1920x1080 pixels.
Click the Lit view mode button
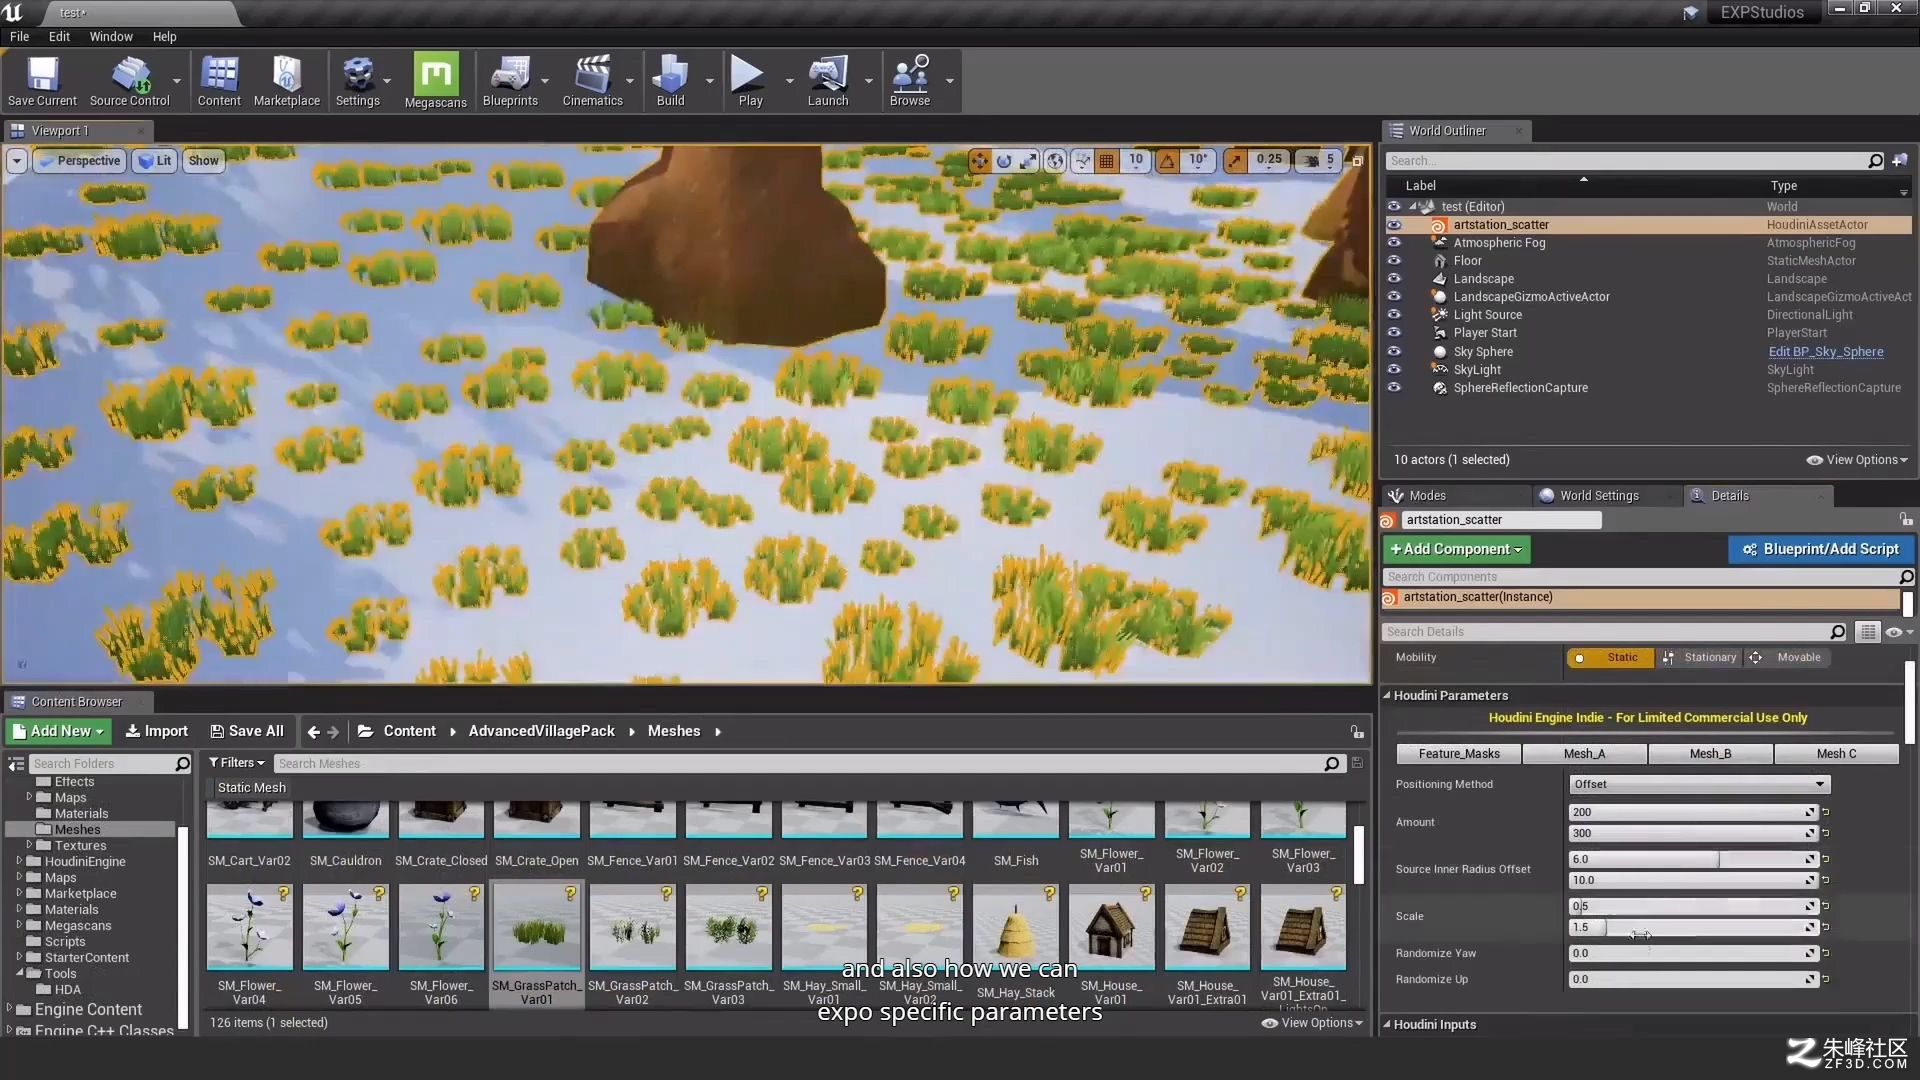(154, 161)
